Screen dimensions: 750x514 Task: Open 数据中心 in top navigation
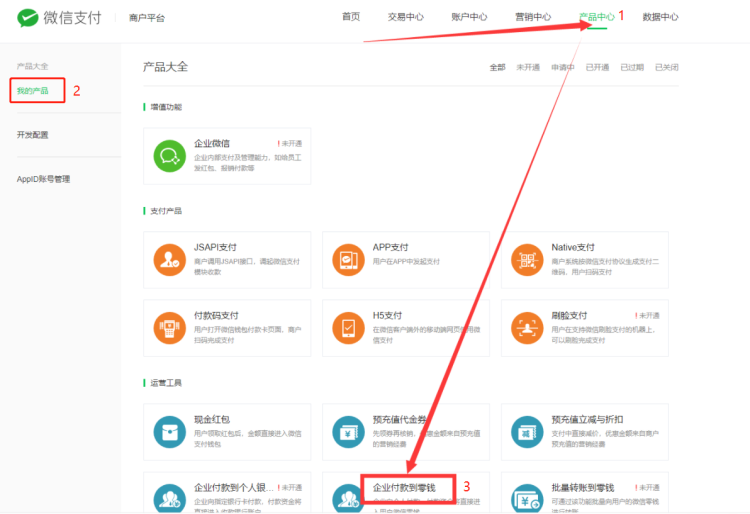click(x=661, y=17)
